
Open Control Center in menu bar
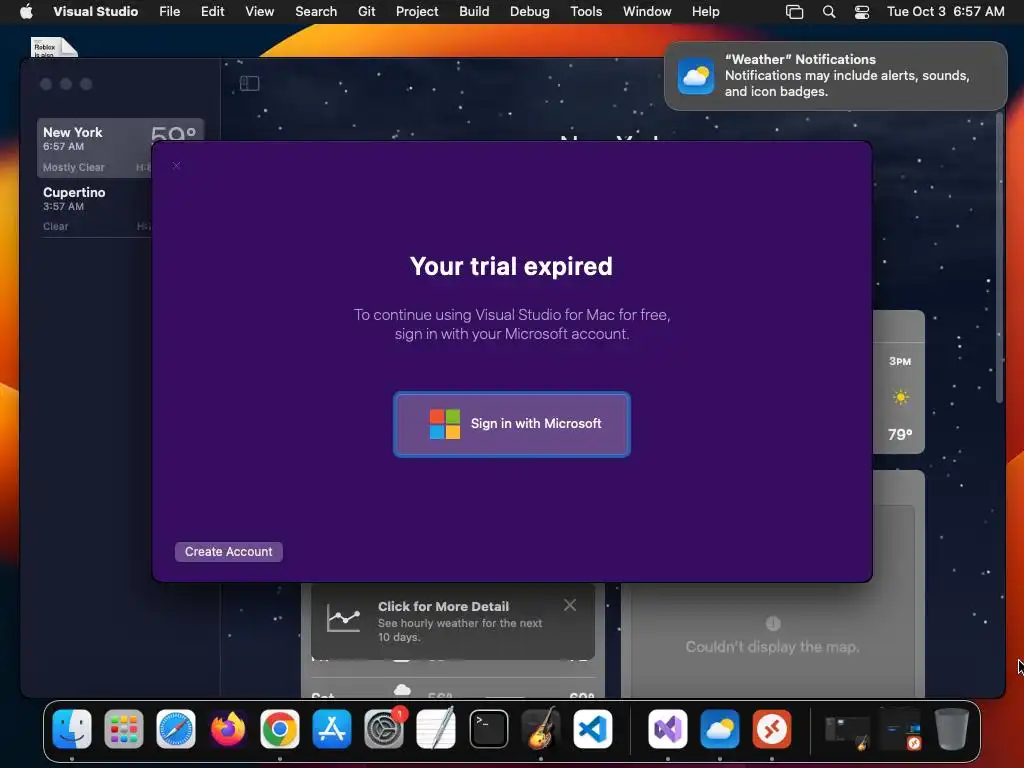[x=862, y=12]
